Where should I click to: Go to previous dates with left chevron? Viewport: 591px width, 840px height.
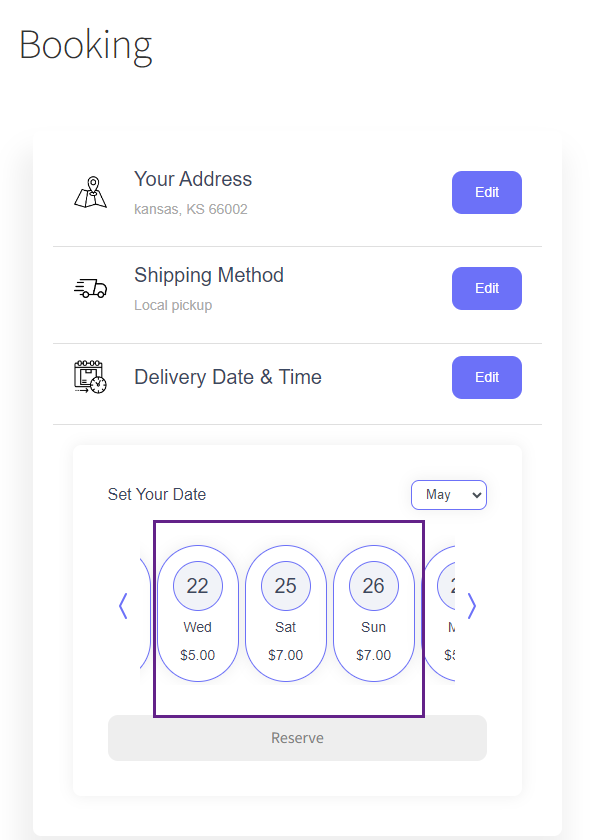coord(123,606)
